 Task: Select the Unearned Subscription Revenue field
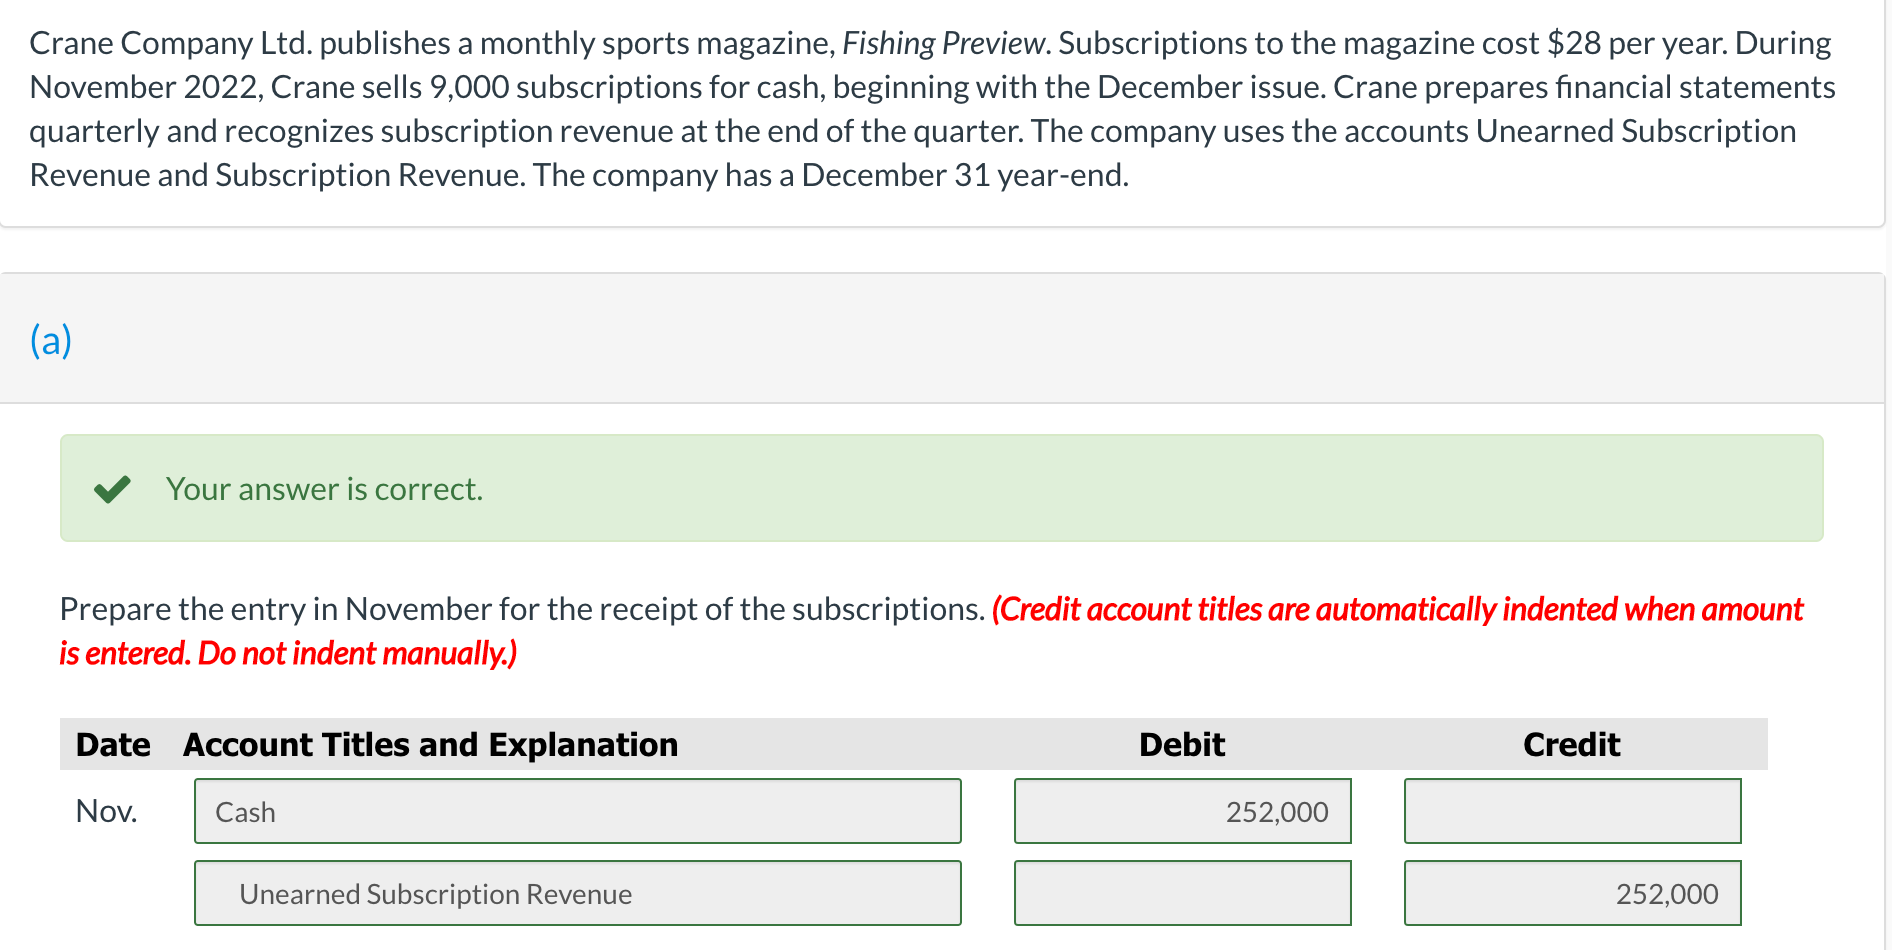click(578, 893)
